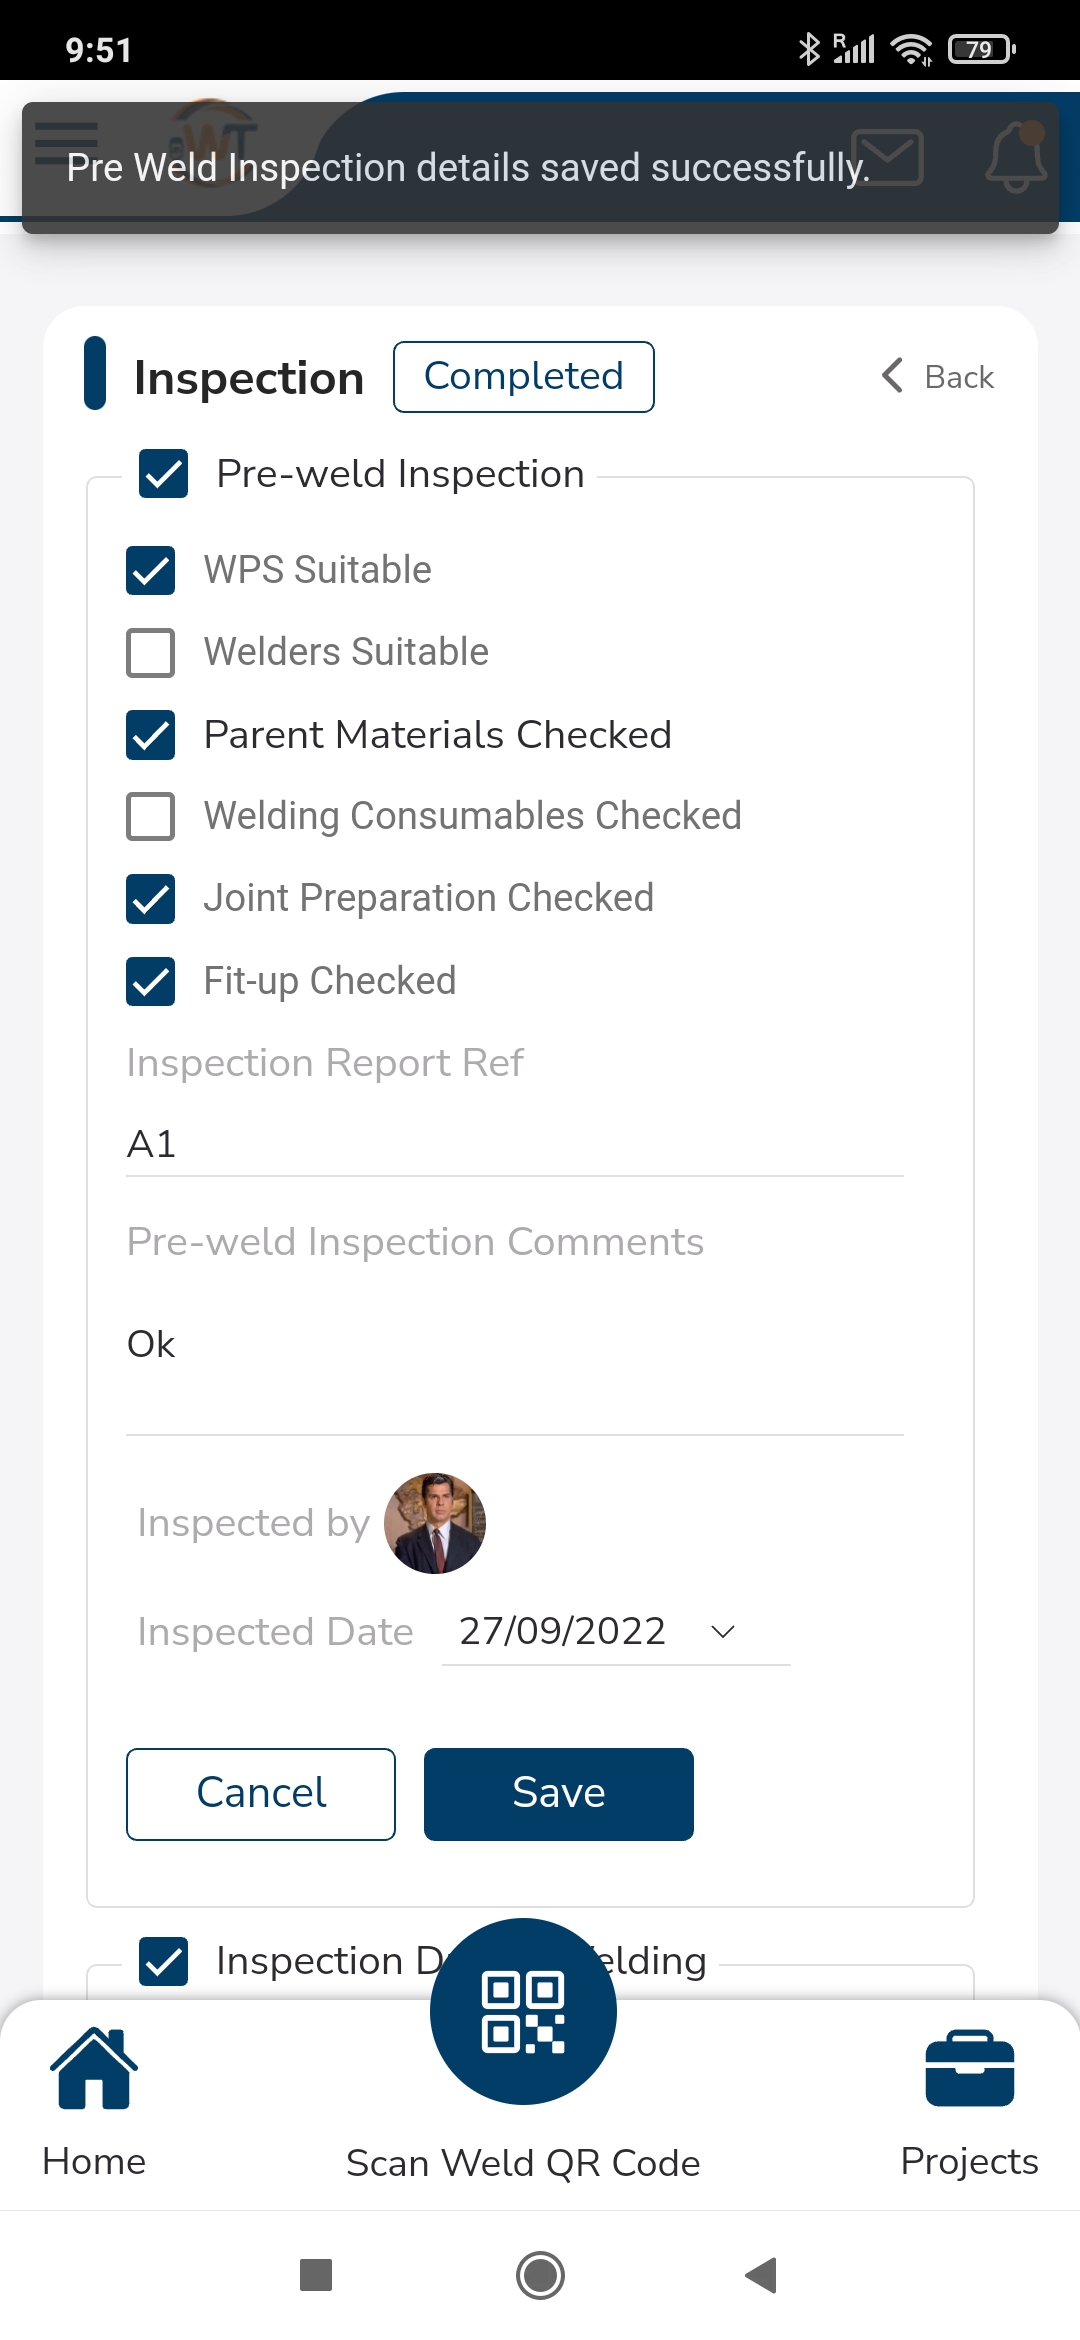The width and height of the screenshot is (1080, 2340).
Task: Tap the Android home circle icon
Action: pyautogui.click(x=540, y=2275)
